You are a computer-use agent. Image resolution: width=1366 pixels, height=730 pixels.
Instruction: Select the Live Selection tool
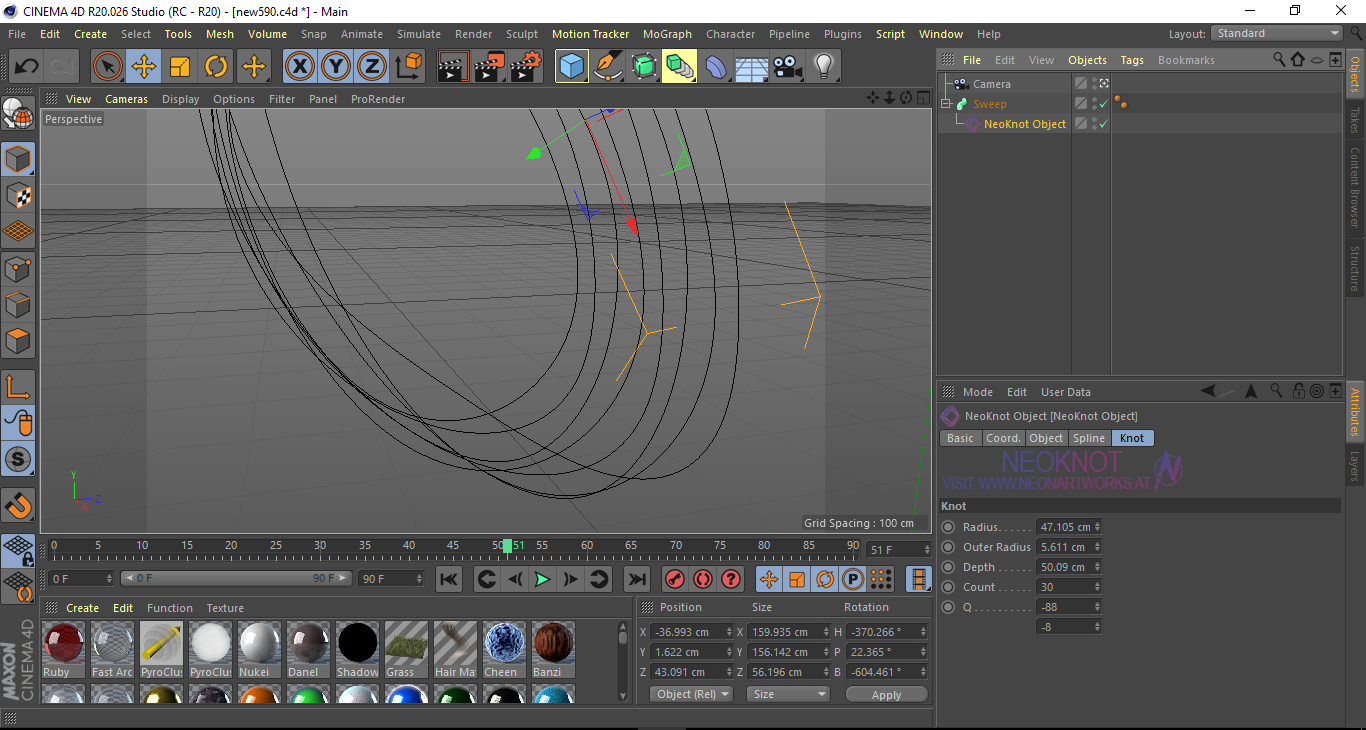(x=108, y=67)
